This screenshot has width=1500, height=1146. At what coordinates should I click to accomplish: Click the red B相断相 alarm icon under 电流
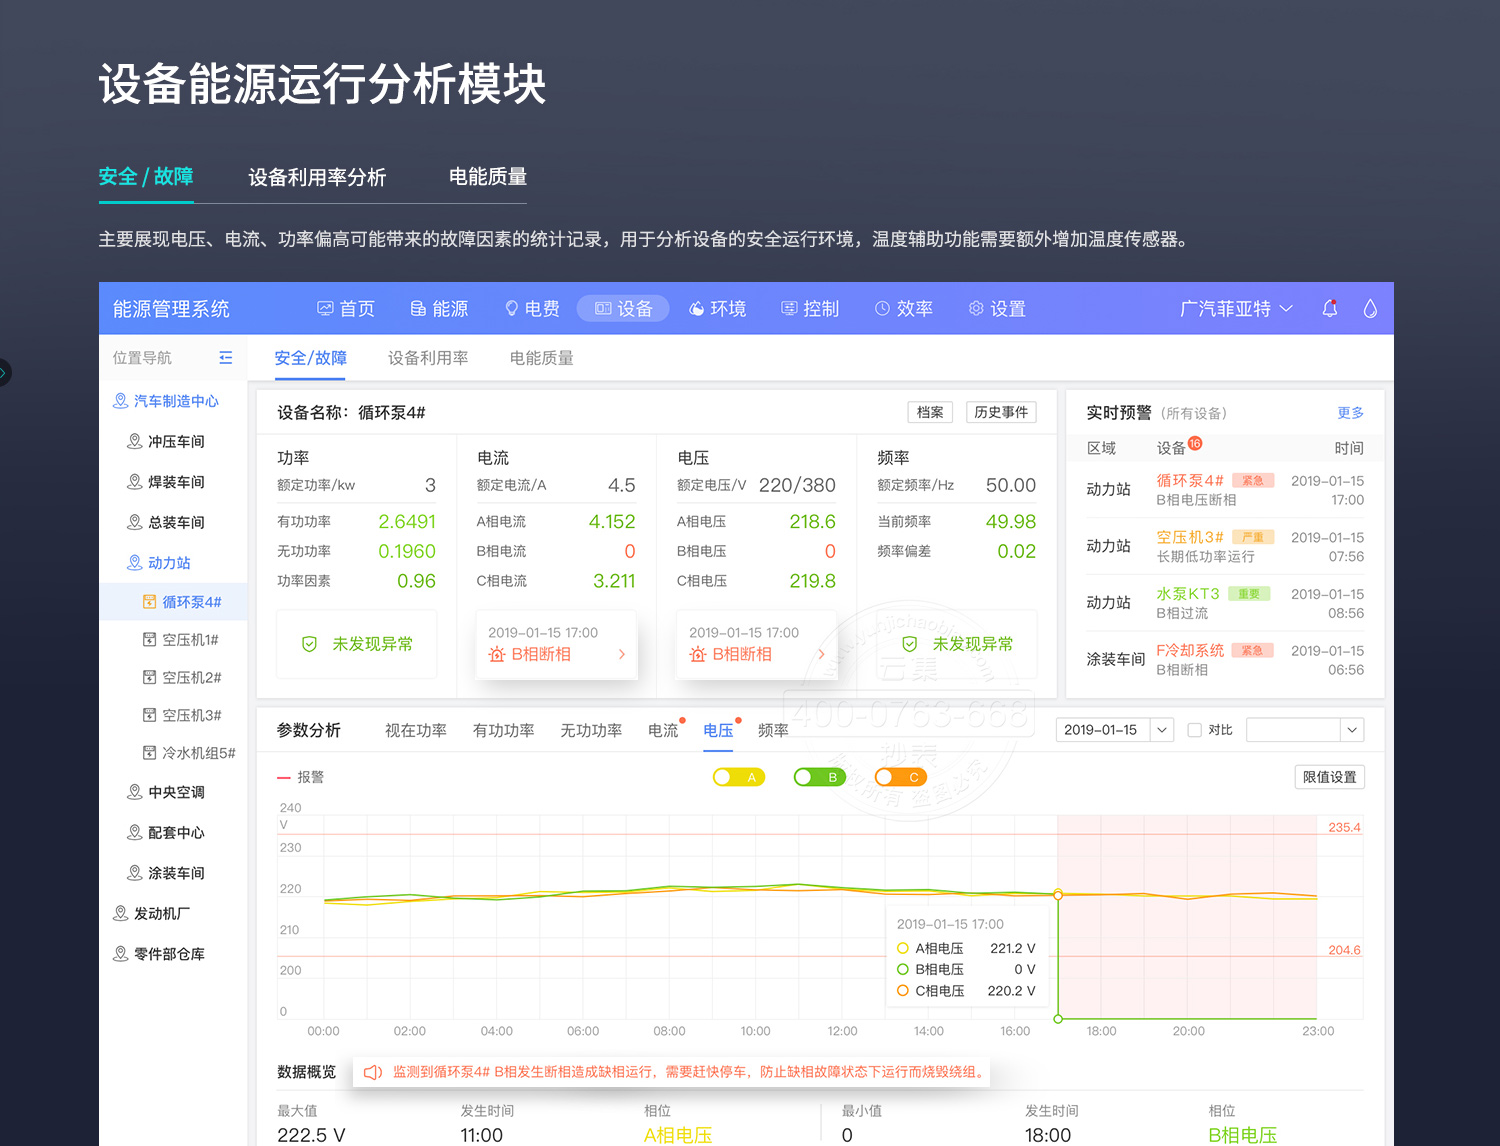coord(497,655)
